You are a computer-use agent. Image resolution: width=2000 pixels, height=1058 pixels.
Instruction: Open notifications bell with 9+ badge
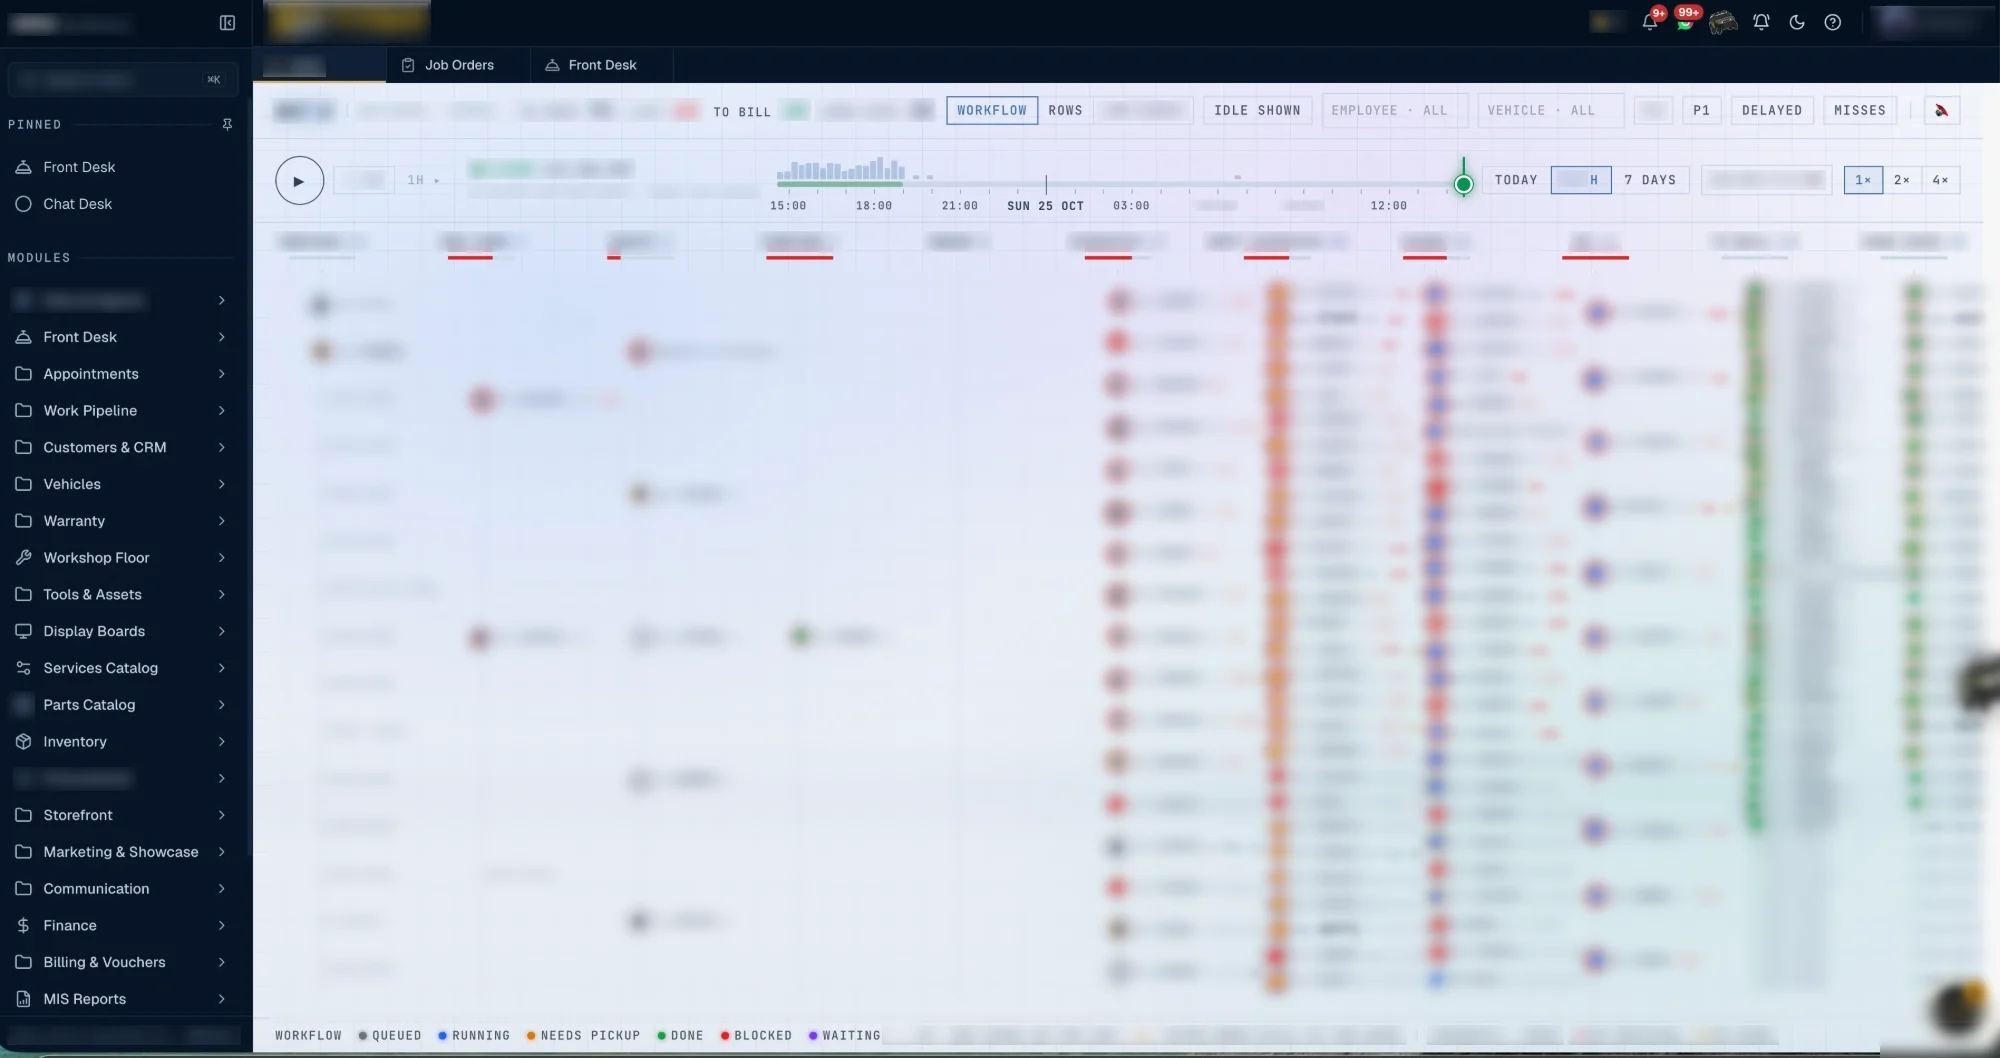point(1650,22)
